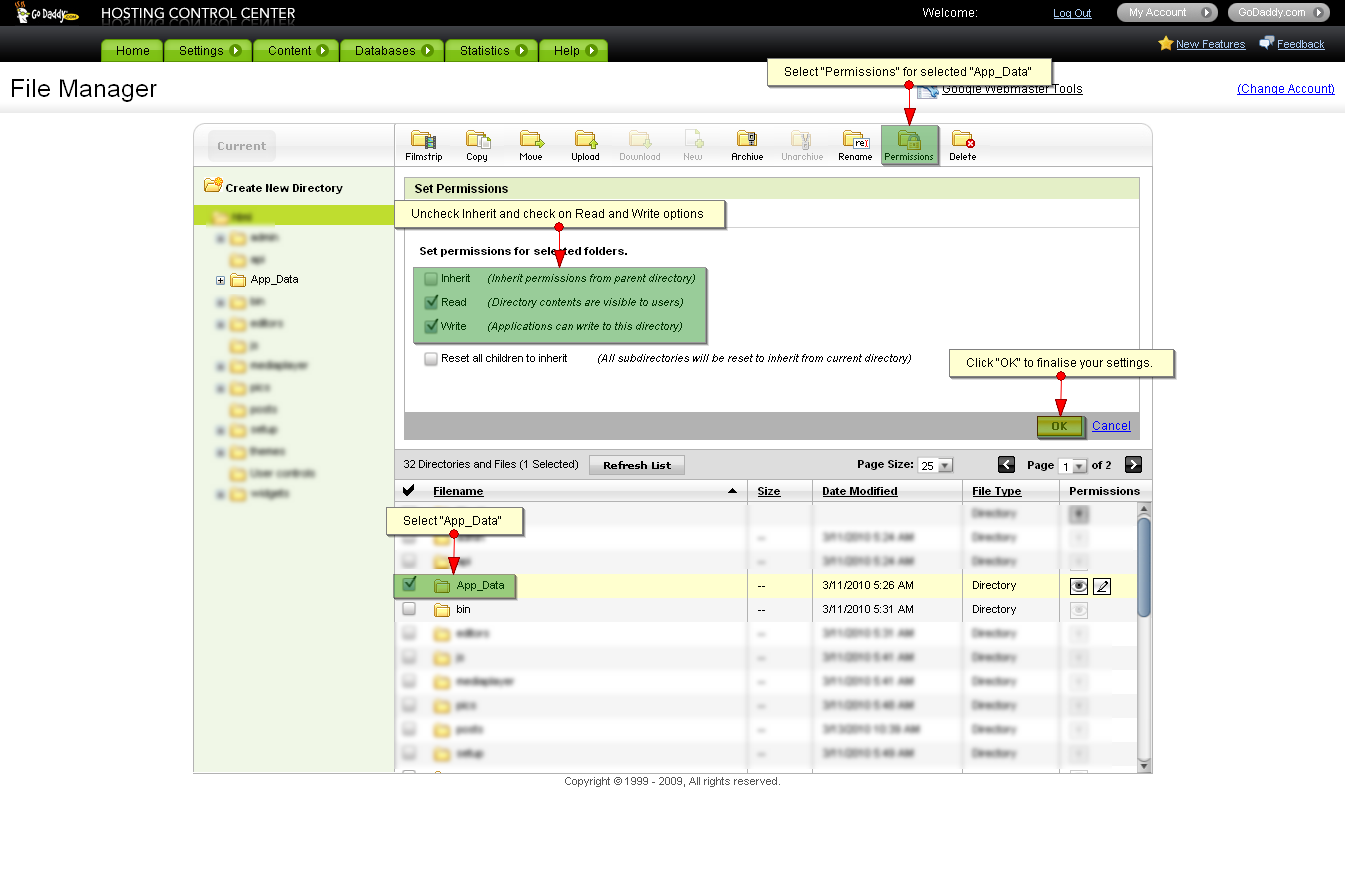The height and width of the screenshot is (894, 1345).
Task: Uncheck the Write permission checkbox
Action: [x=431, y=327]
